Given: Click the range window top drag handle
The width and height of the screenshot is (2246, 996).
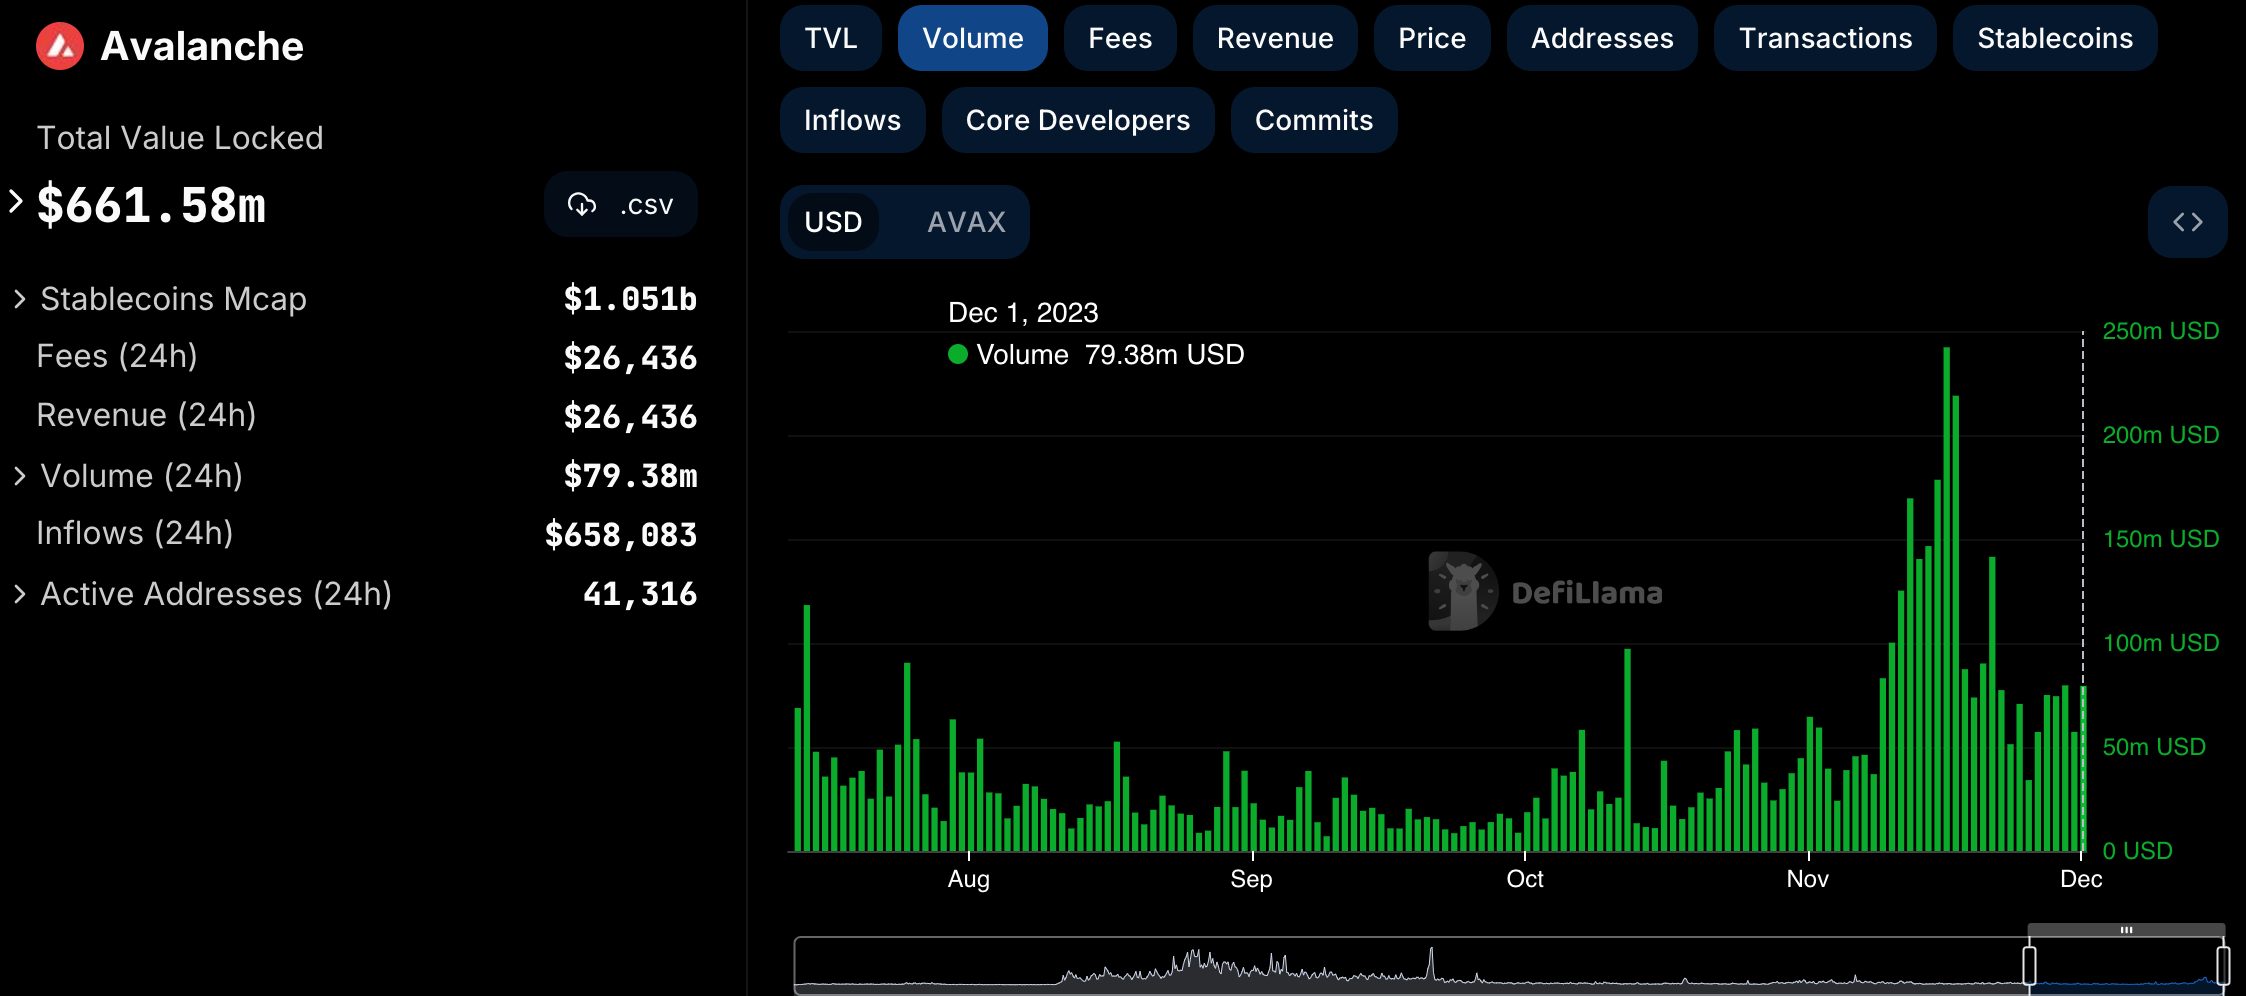Looking at the screenshot, I should [x=2126, y=930].
